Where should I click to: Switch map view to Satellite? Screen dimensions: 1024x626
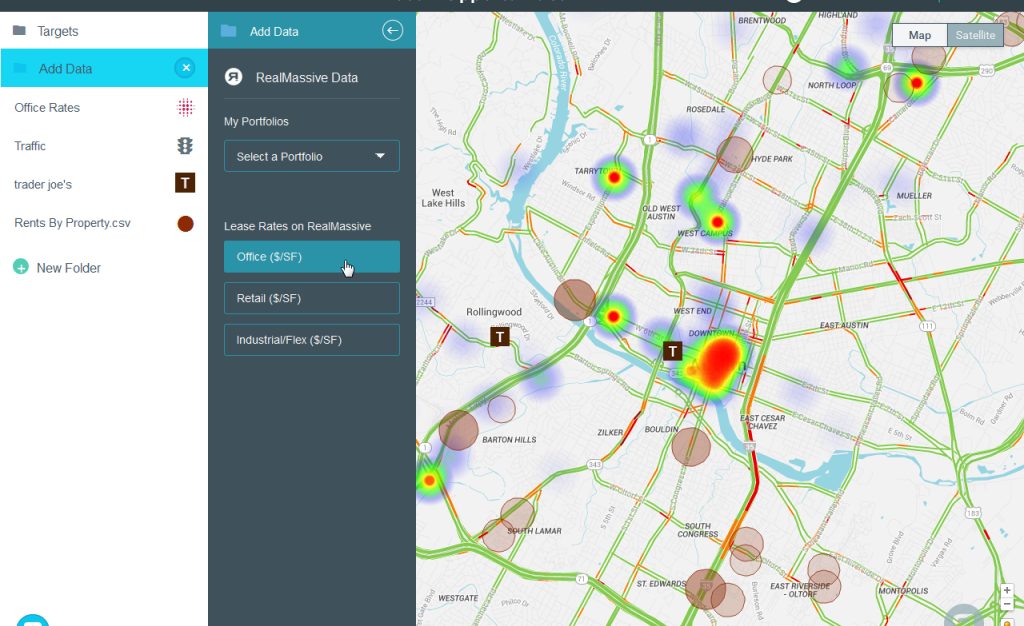(975, 35)
